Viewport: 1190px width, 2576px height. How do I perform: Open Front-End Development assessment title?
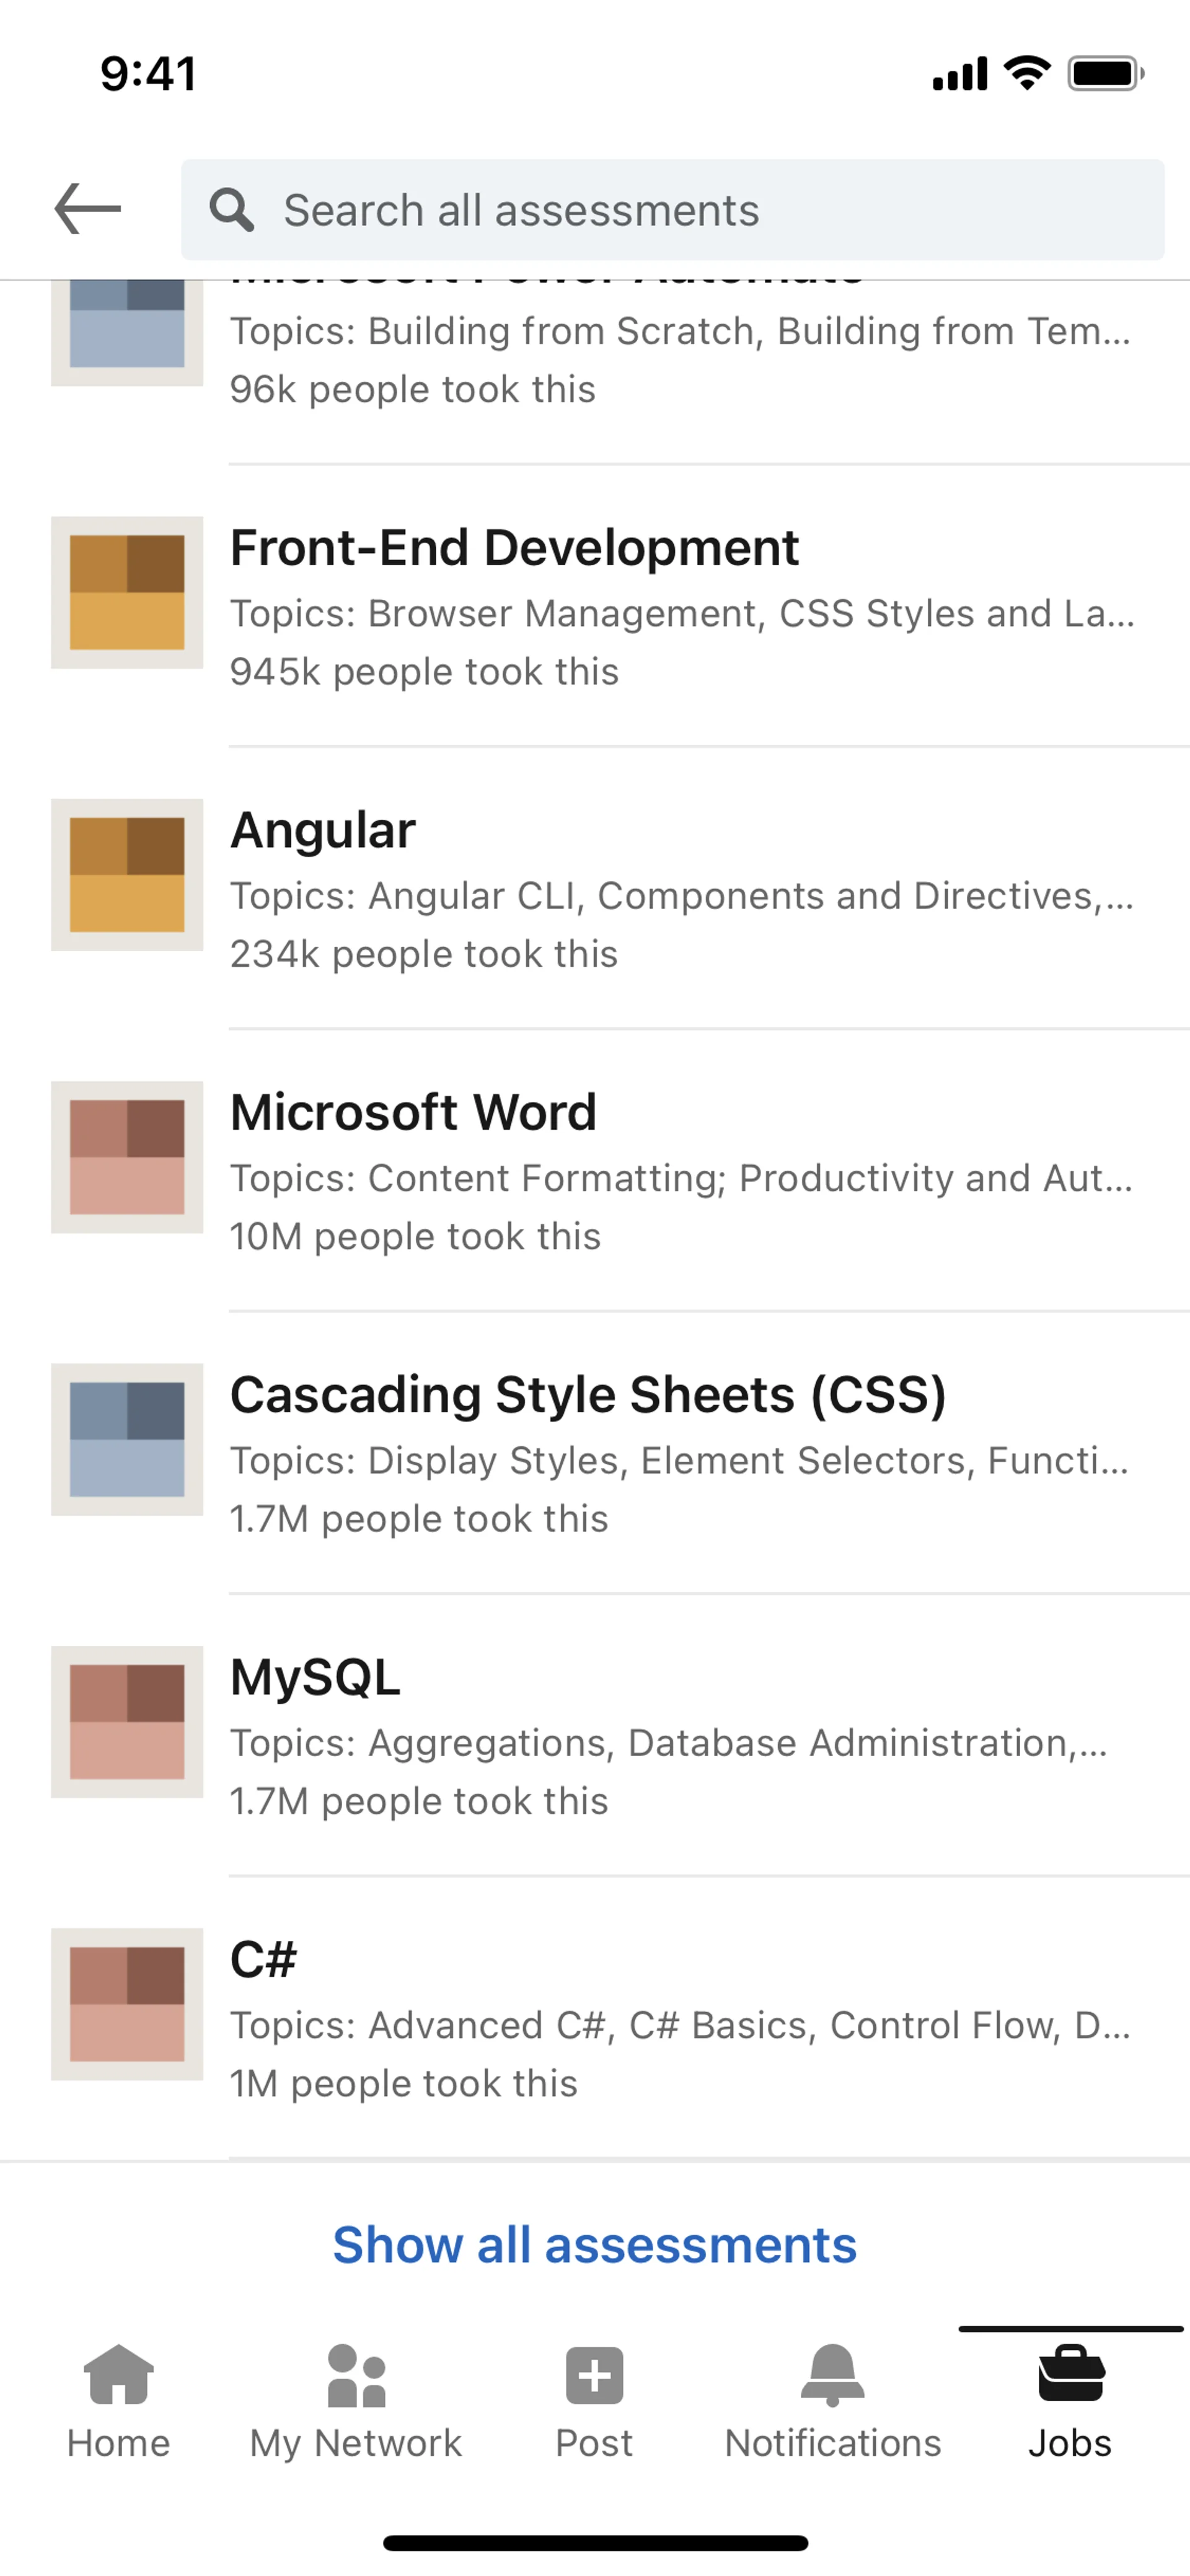pos(514,548)
